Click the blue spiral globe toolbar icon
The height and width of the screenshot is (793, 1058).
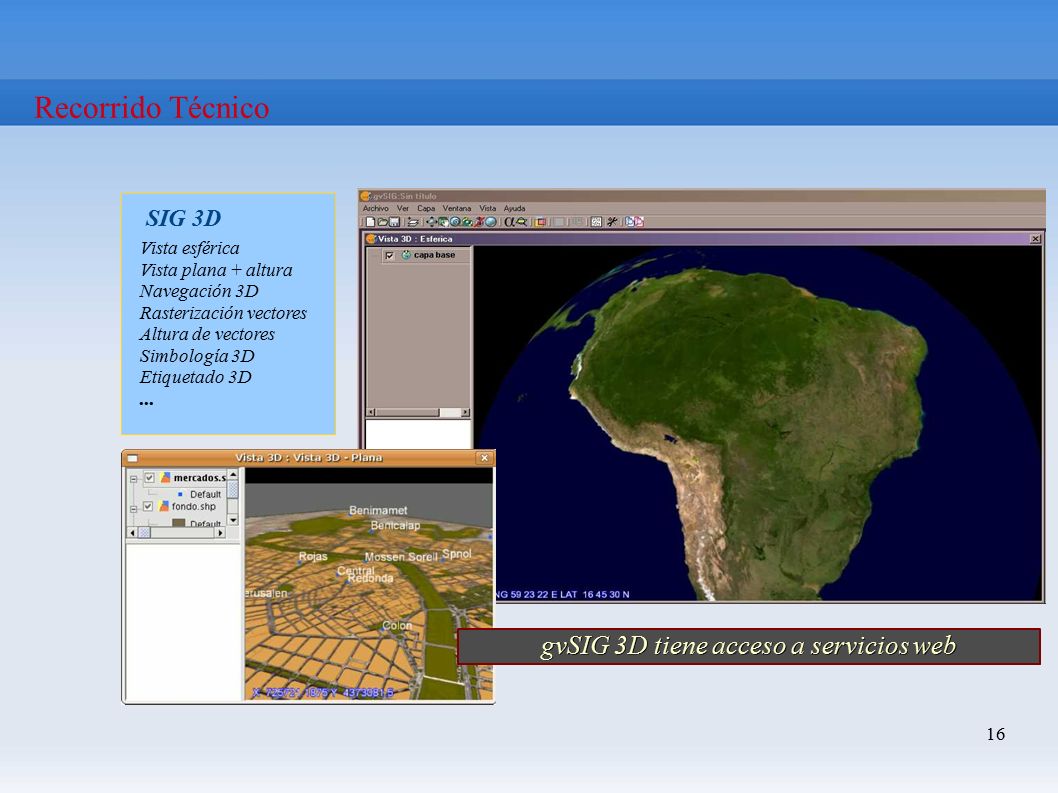[x=455, y=222]
